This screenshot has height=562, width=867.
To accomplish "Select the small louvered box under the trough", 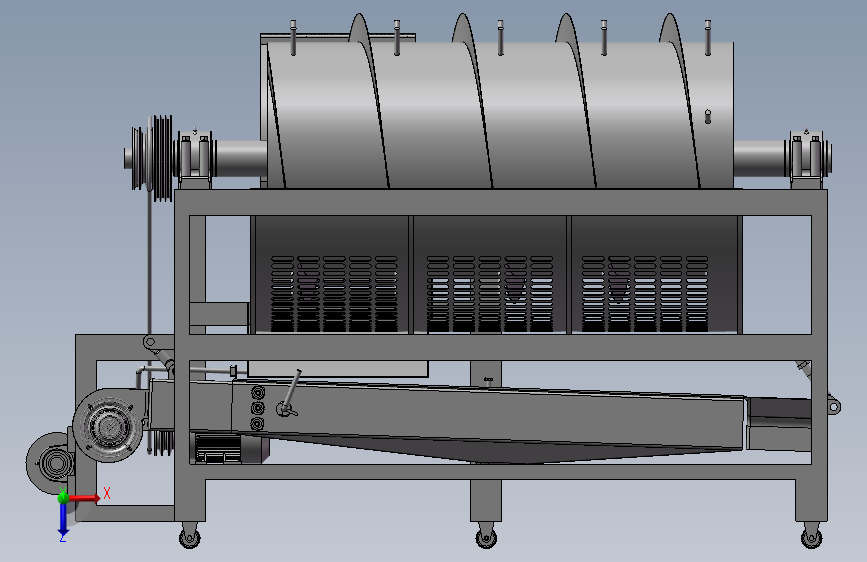I will coord(218,448).
